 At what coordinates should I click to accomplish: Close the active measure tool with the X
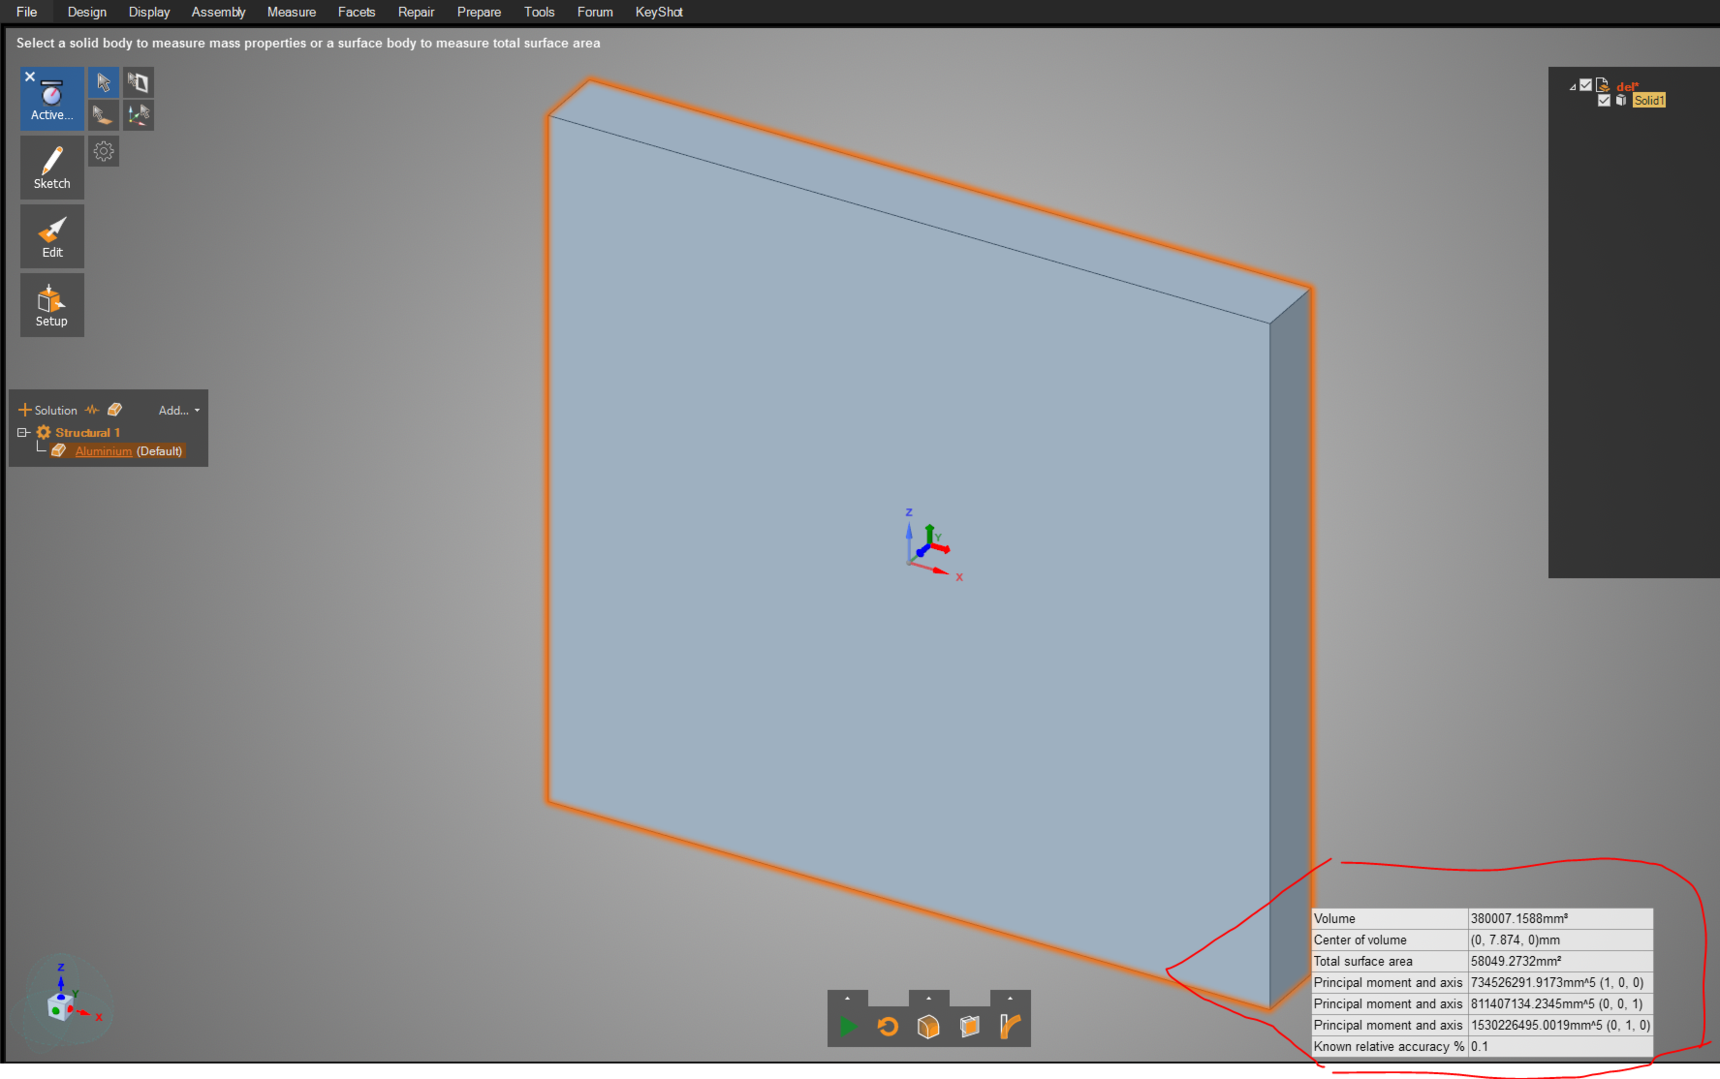(30, 77)
